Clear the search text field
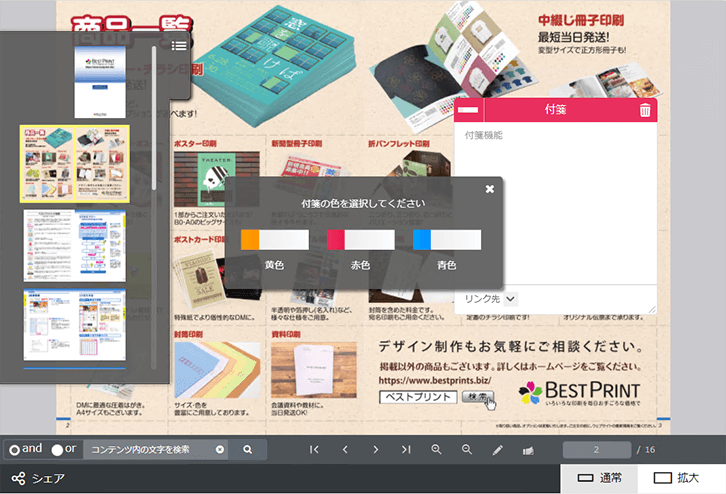726x494 pixels. 220,449
